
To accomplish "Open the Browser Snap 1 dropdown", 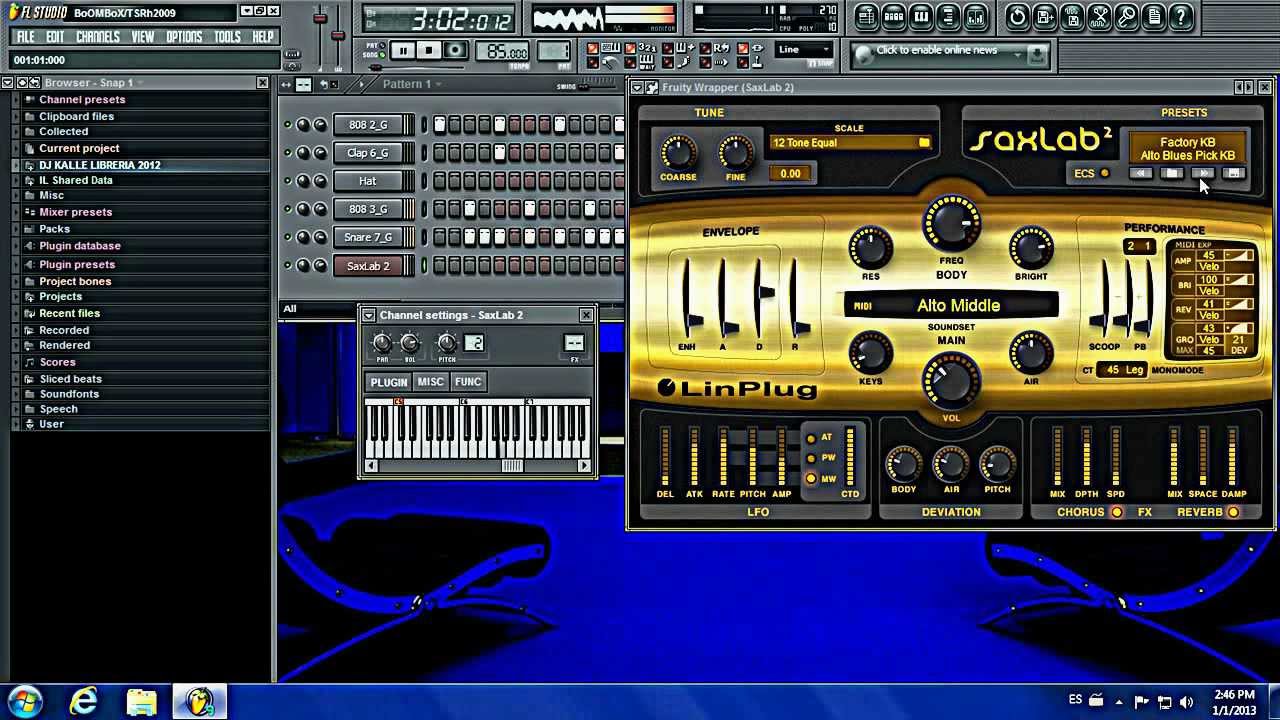I will point(94,83).
